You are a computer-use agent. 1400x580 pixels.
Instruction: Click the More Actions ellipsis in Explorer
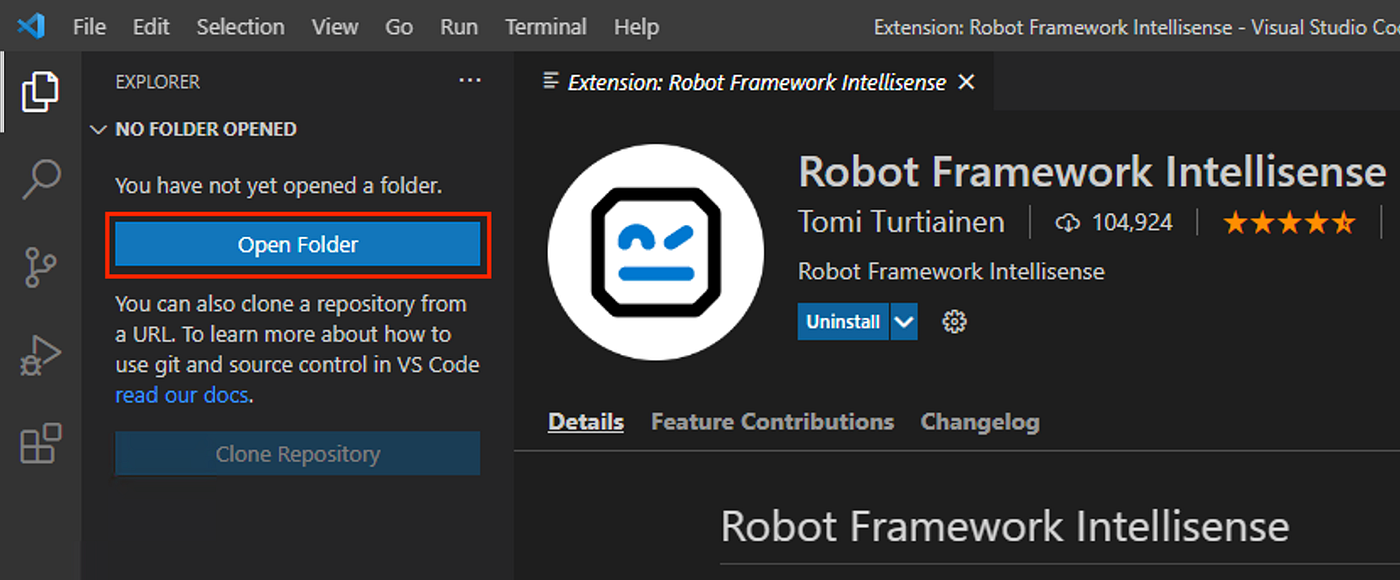[470, 81]
